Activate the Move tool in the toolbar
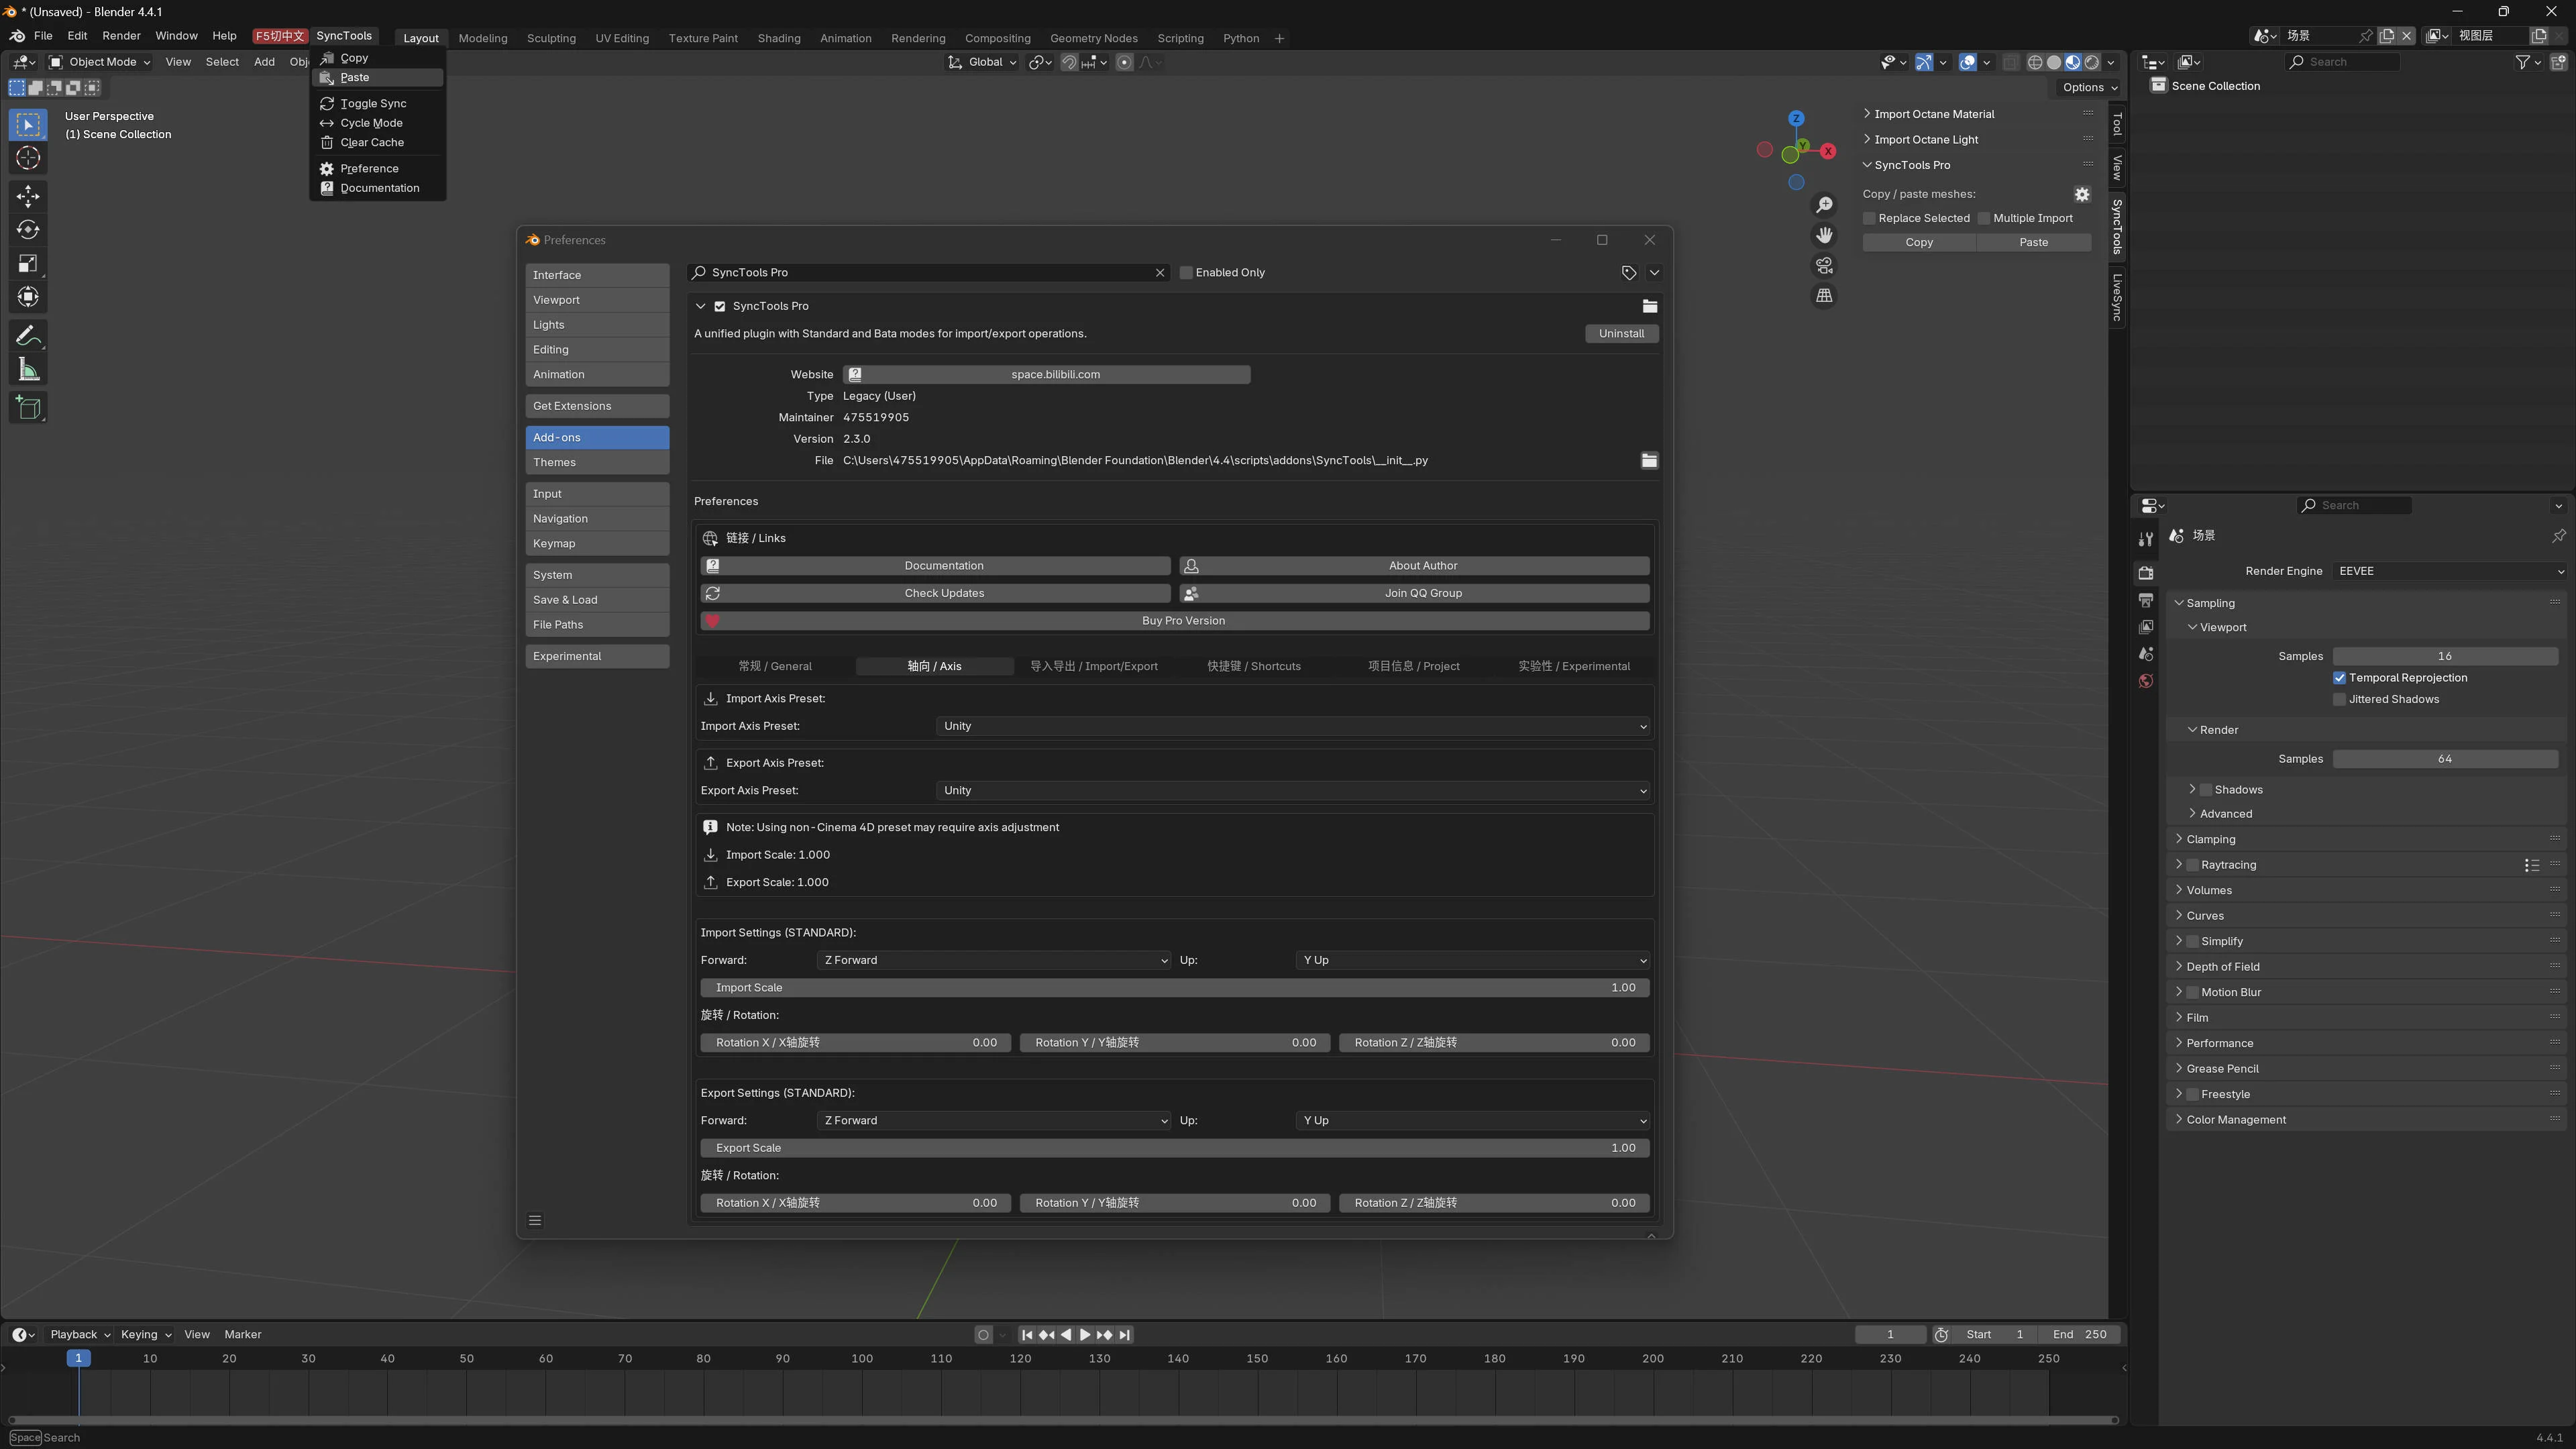Screen dimensions: 2576x1449 click(x=28, y=196)
